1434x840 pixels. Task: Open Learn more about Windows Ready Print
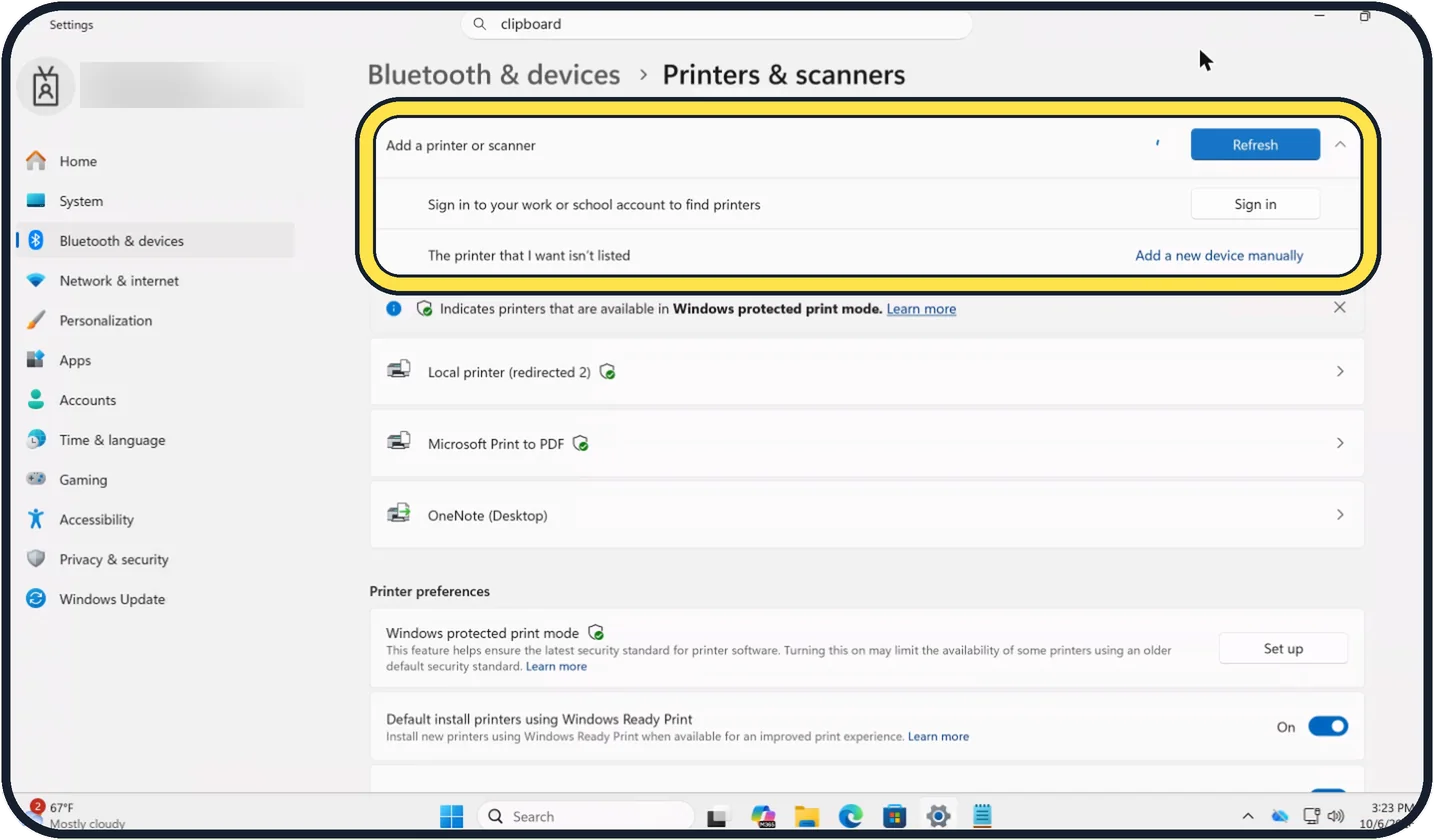(x=938, y=736)
